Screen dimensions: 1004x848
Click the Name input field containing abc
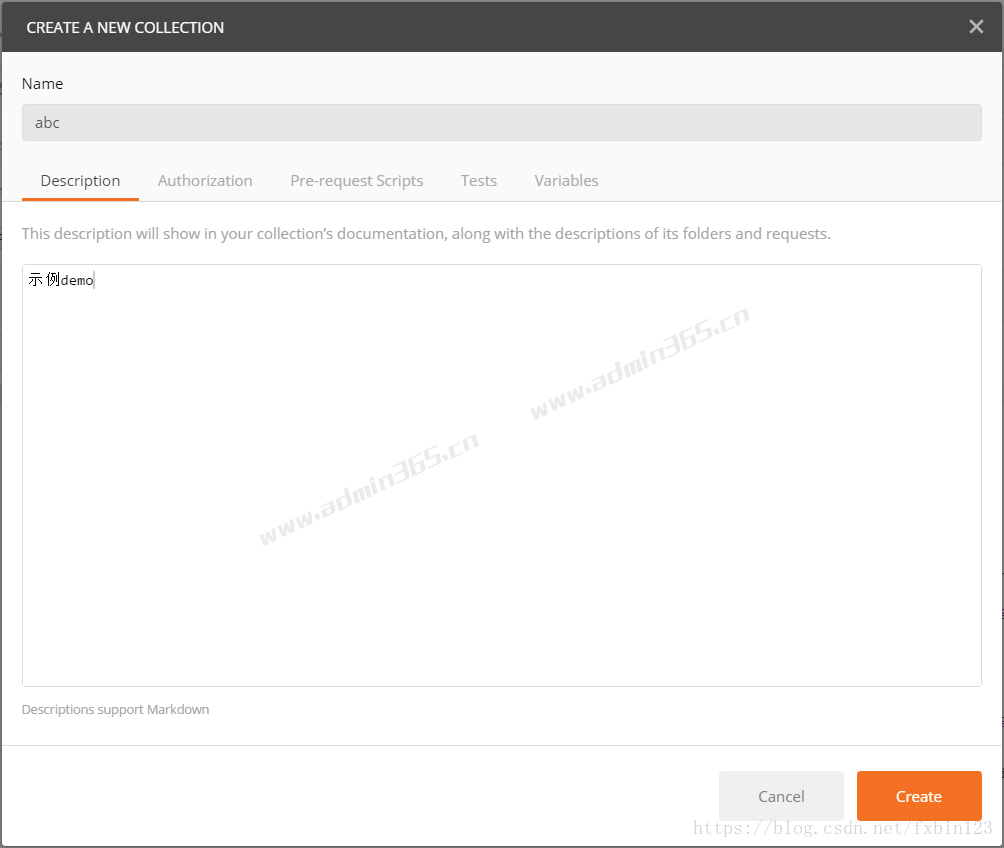pyautogui.click(x=501, y=122)
